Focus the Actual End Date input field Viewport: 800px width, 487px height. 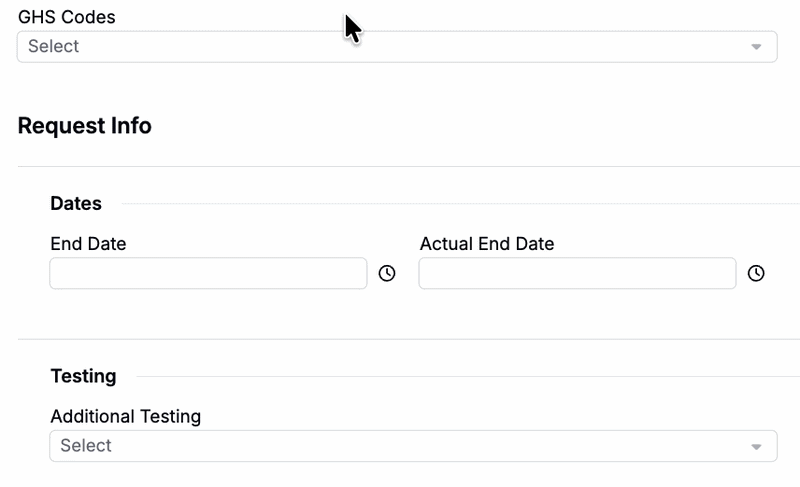(577, 273)
